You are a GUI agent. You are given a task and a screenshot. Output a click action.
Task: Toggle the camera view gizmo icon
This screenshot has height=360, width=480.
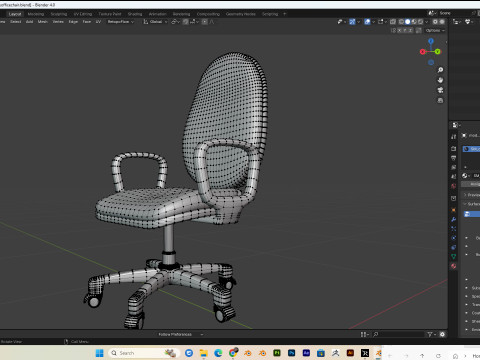pos(440,90)
